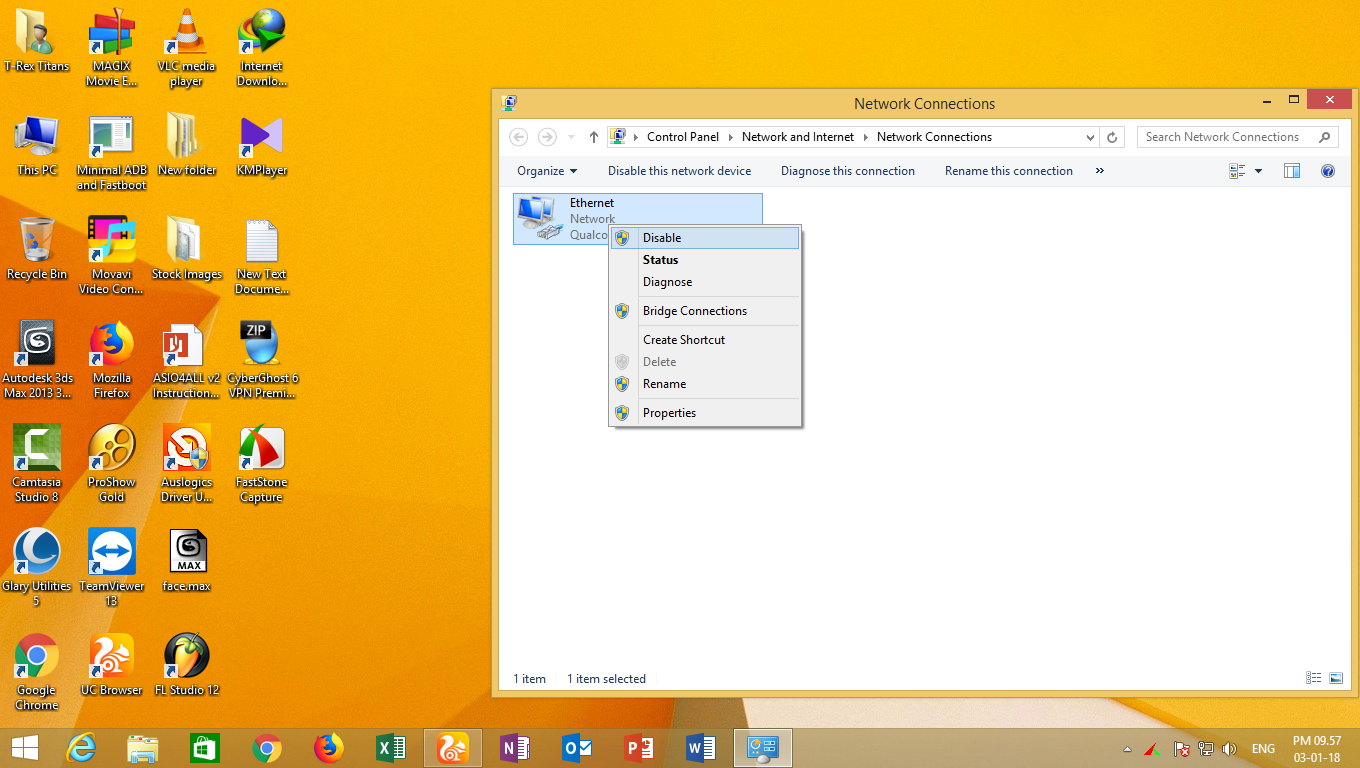Screen dimensions: 1360x768
Task: Switch to large icons view in status bar
Action: click(x=1336, y=678)
